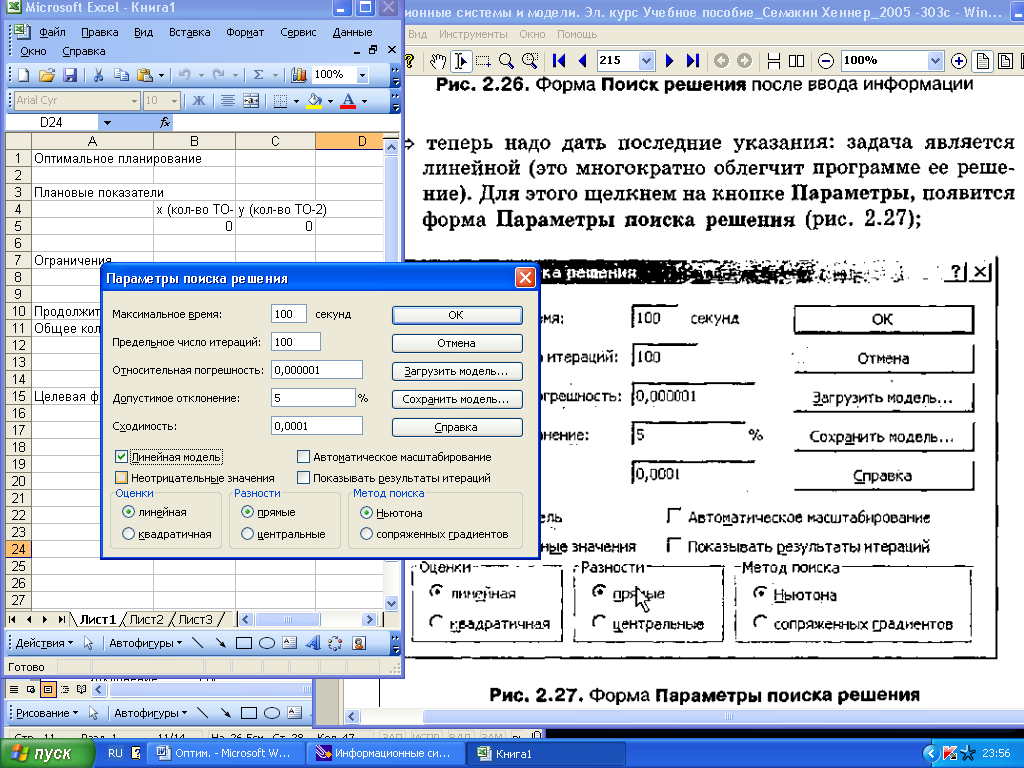Select центральные differences option
This screenshot has width=1024, height=768.
(247, 534)
